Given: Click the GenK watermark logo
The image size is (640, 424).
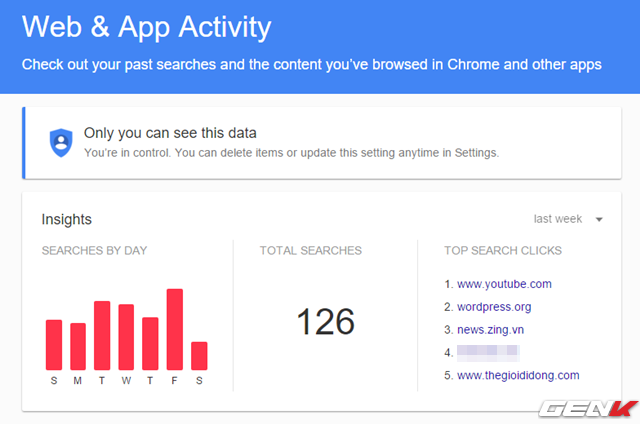Looking at the screenshot, I should 589,408.
